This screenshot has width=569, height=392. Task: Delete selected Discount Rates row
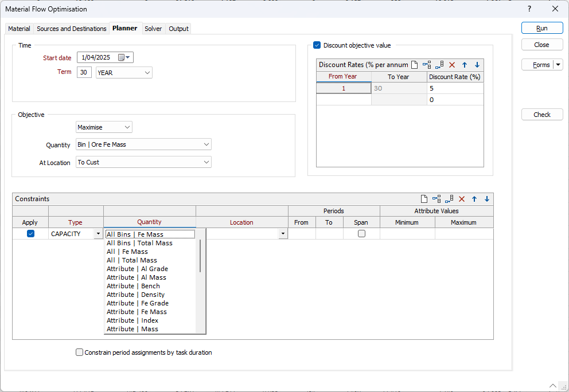pos(452,65)
